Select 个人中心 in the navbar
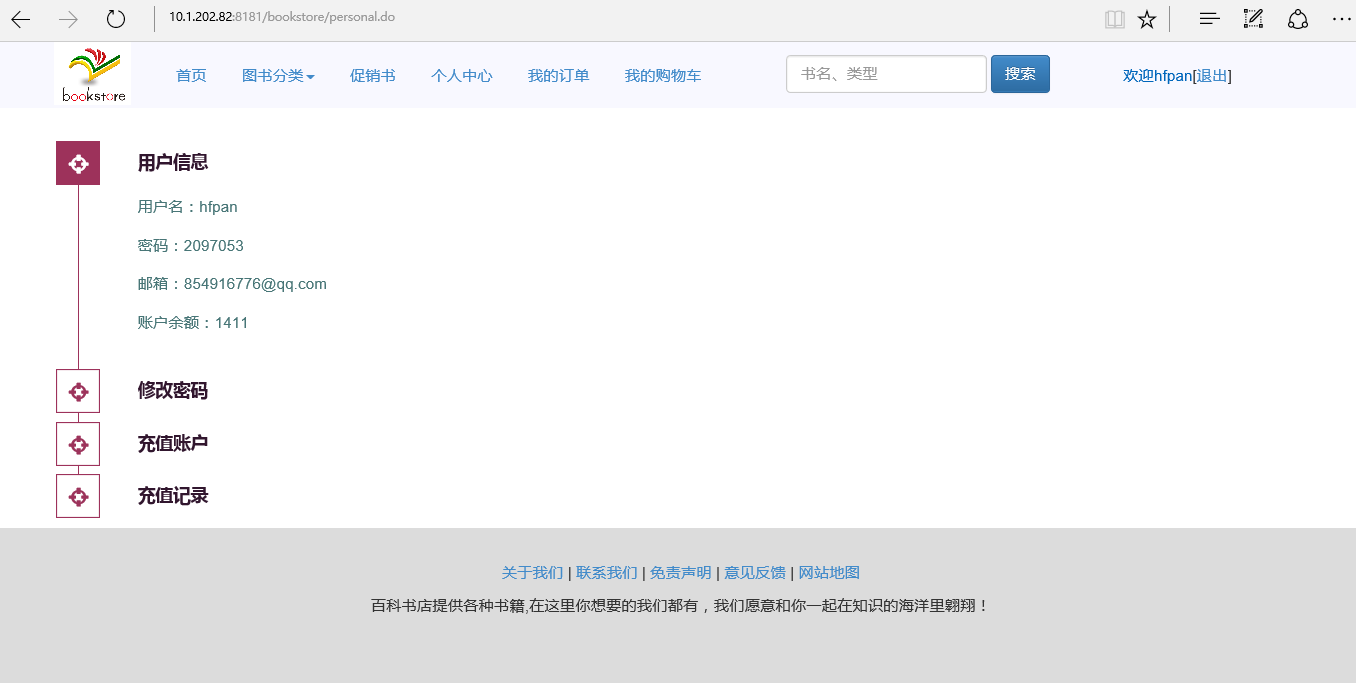This screenshot has height=683, width=1356. coord(462,75)
